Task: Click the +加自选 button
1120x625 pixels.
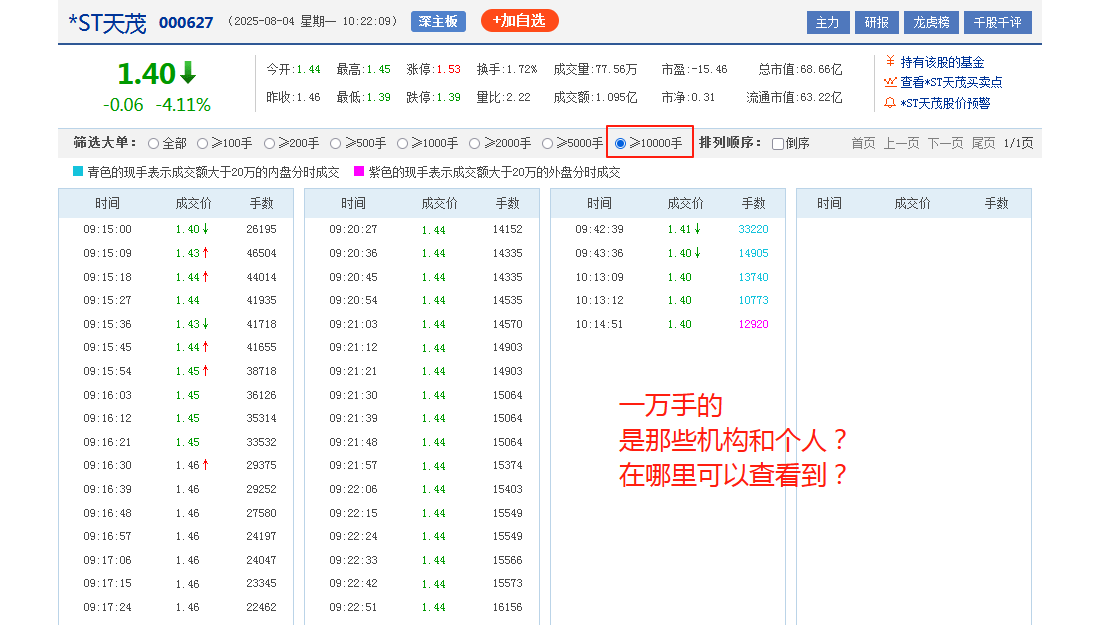Action: tap(519, 21)
